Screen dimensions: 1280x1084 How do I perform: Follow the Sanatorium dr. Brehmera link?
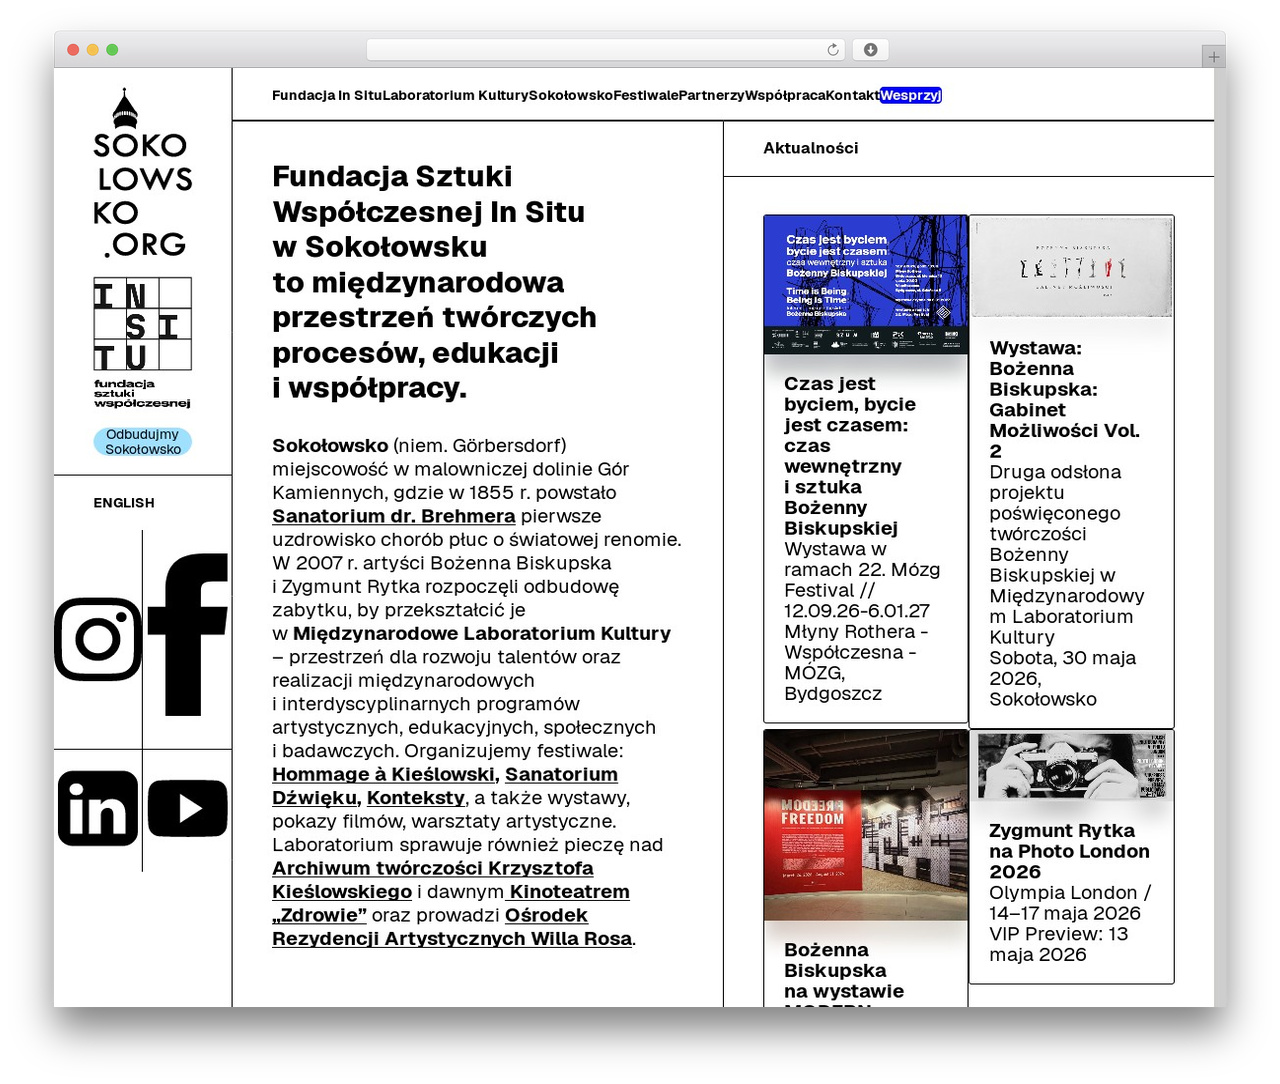pyautogui.click(x=394, y=516)
